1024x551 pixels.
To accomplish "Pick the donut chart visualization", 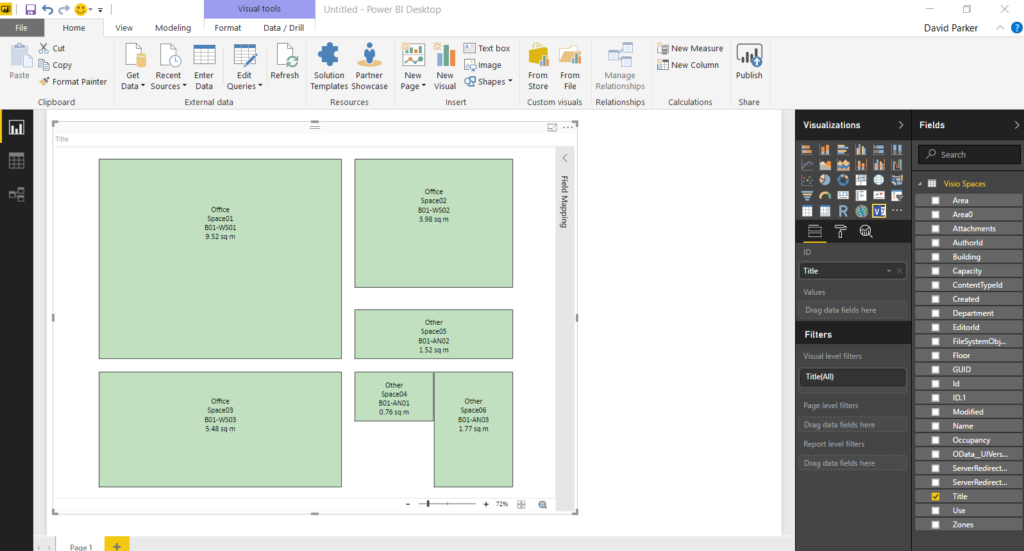I will tap(843, 180).
